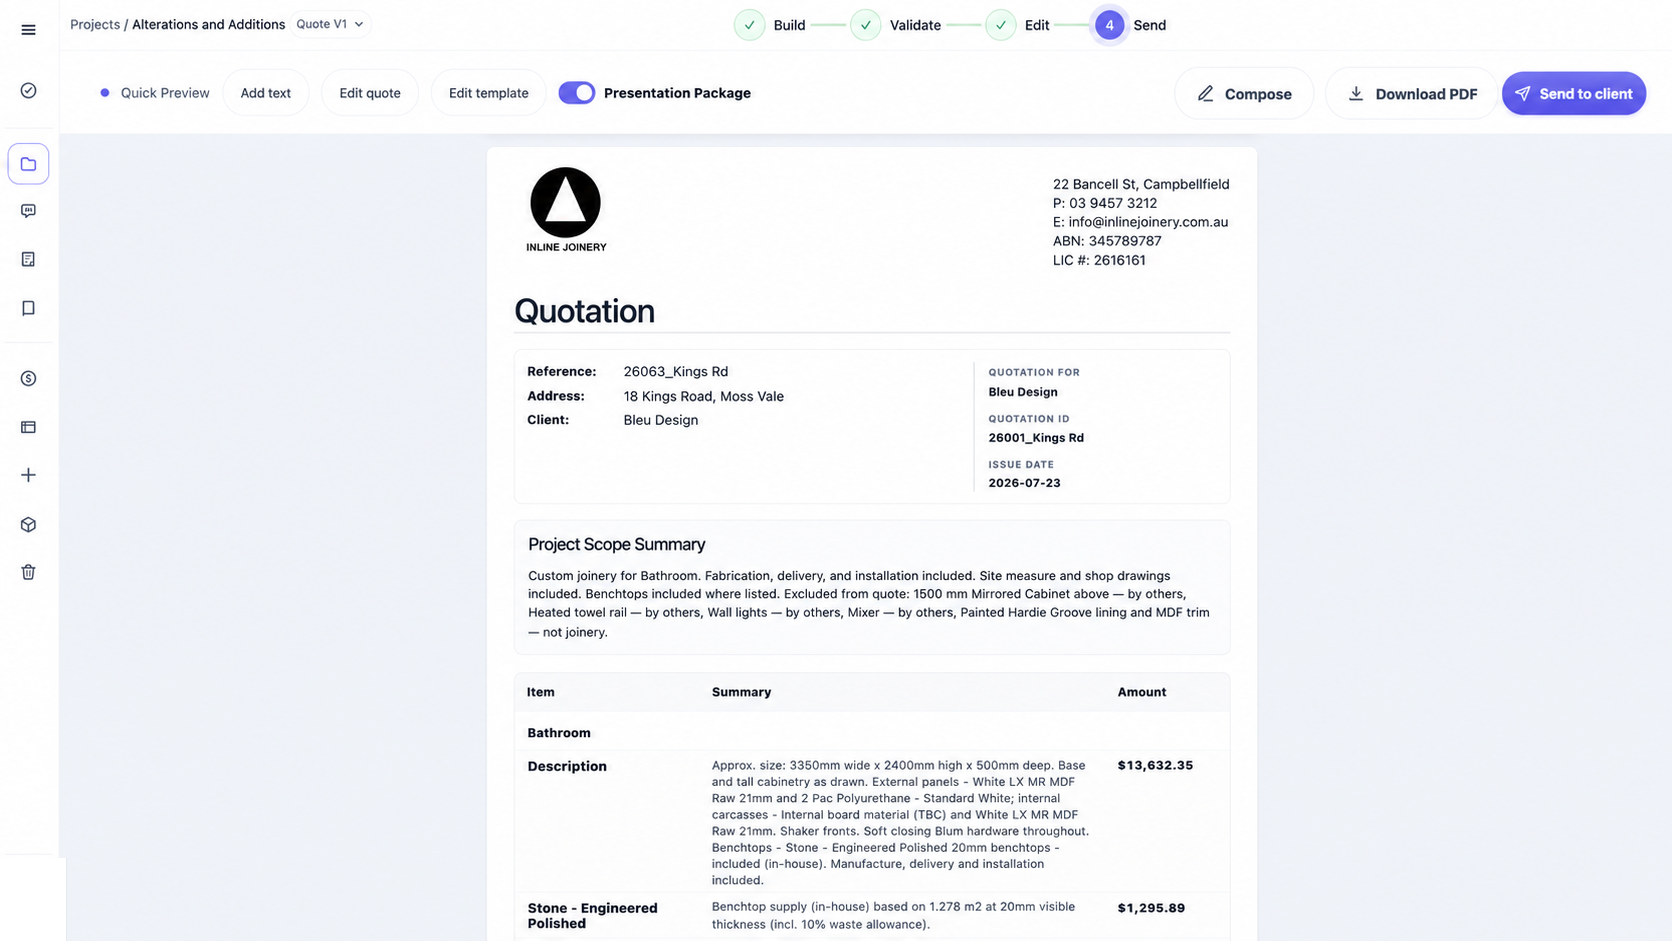Go to the Edit step label
This screenshot has height=941, width=1672.
(1037, 25)
